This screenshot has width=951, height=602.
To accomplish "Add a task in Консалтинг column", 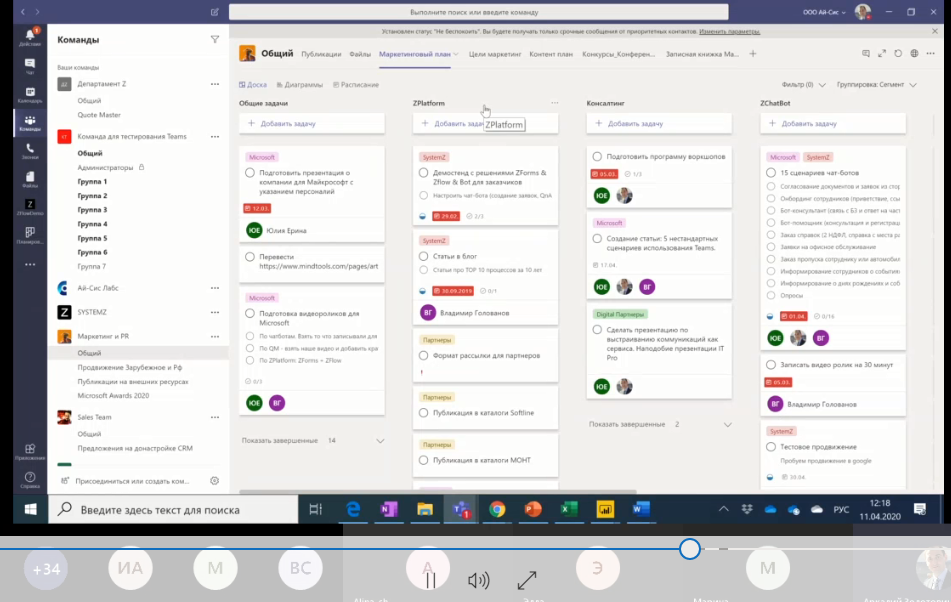I will 659,124.
